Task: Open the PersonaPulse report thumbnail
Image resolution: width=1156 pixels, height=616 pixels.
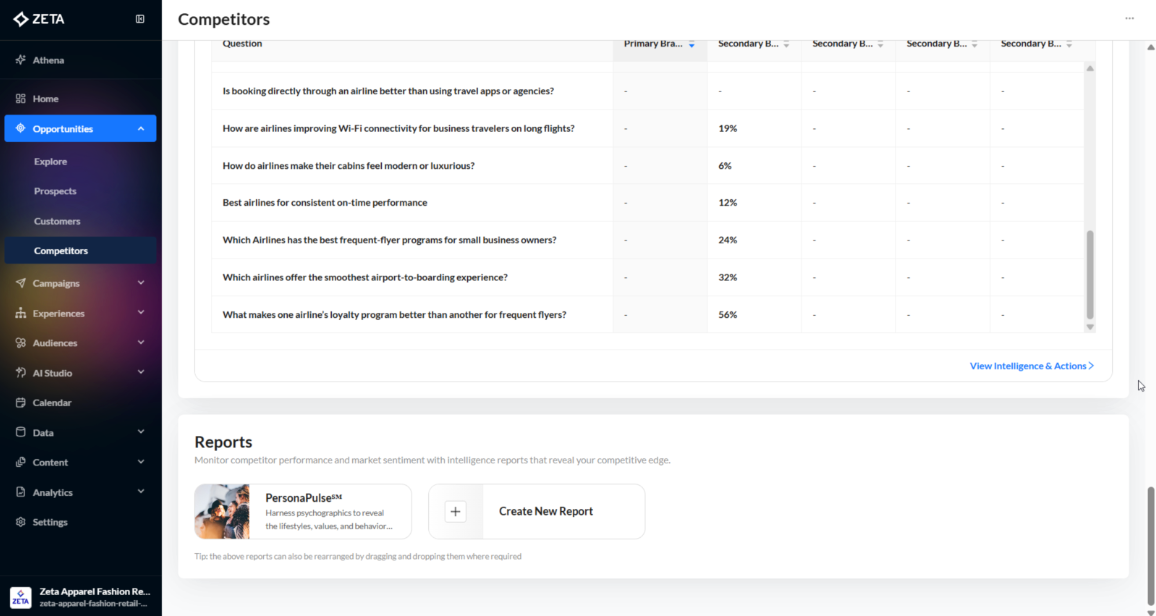Action: (222, 511)
